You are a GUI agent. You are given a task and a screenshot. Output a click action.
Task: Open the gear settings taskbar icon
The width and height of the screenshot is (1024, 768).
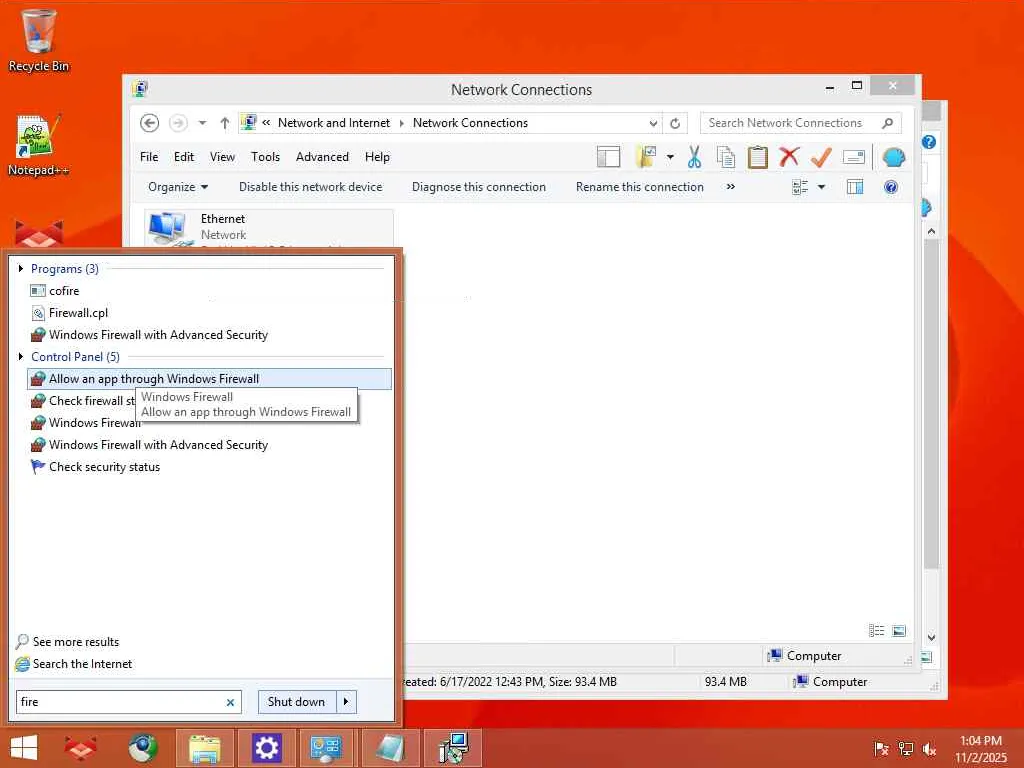coord(266,748)
